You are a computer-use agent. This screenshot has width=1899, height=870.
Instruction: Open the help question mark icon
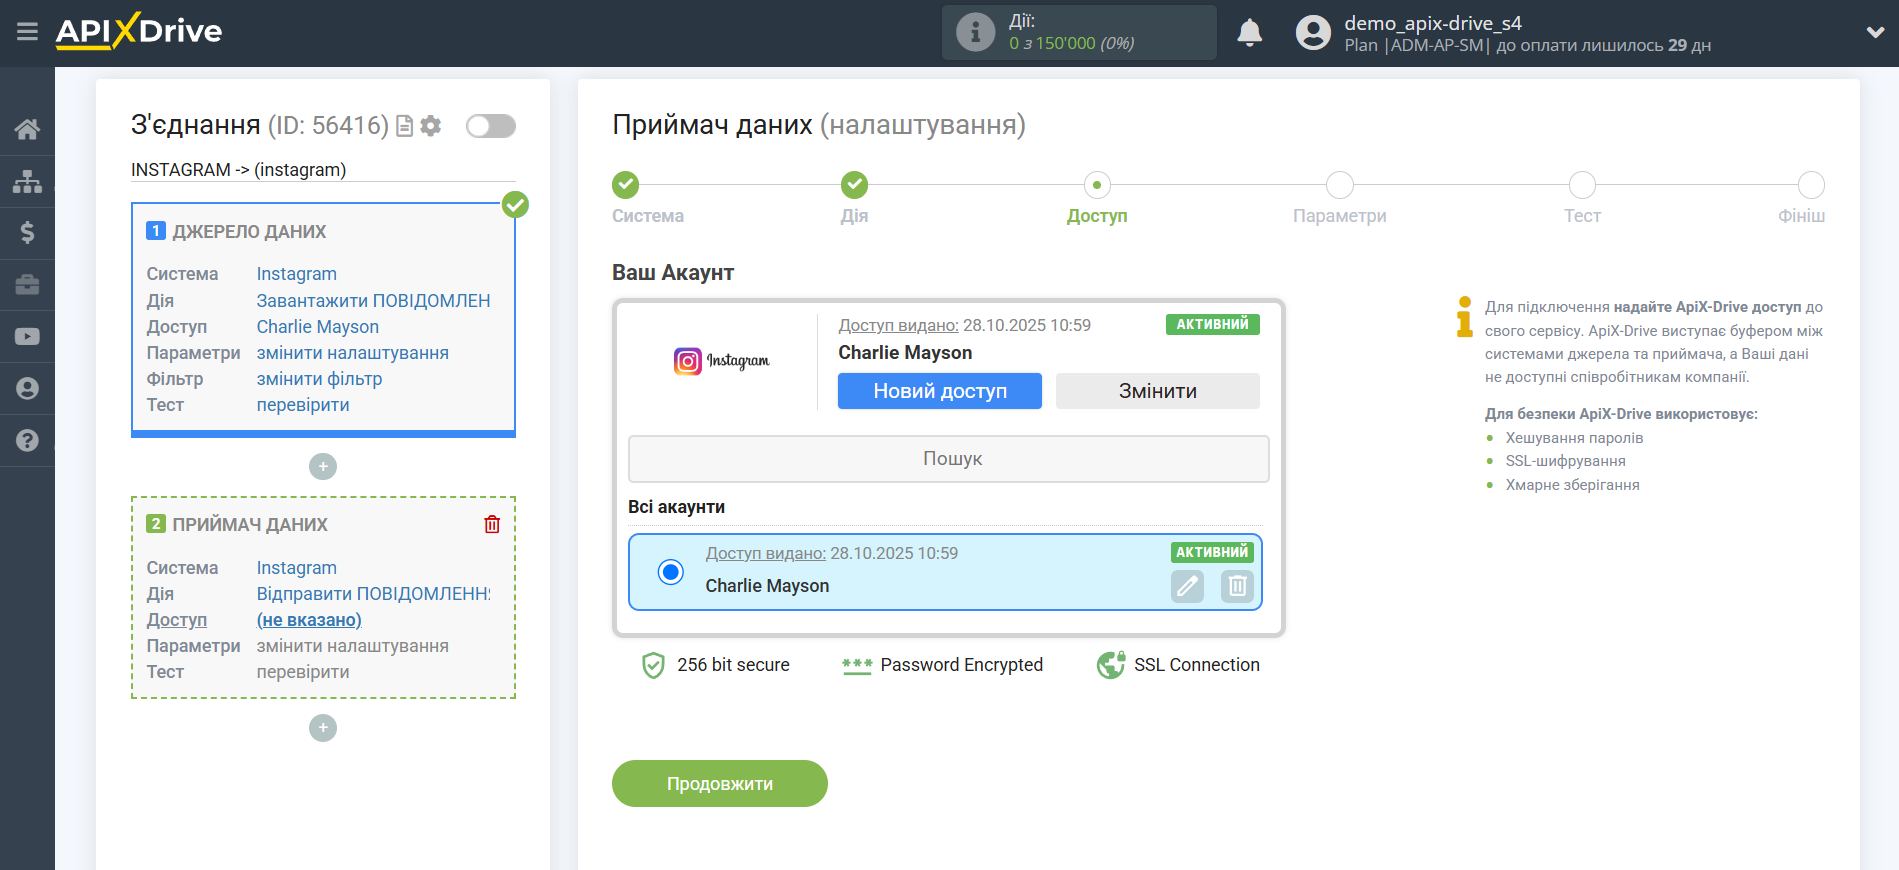(x=27, y=441)
